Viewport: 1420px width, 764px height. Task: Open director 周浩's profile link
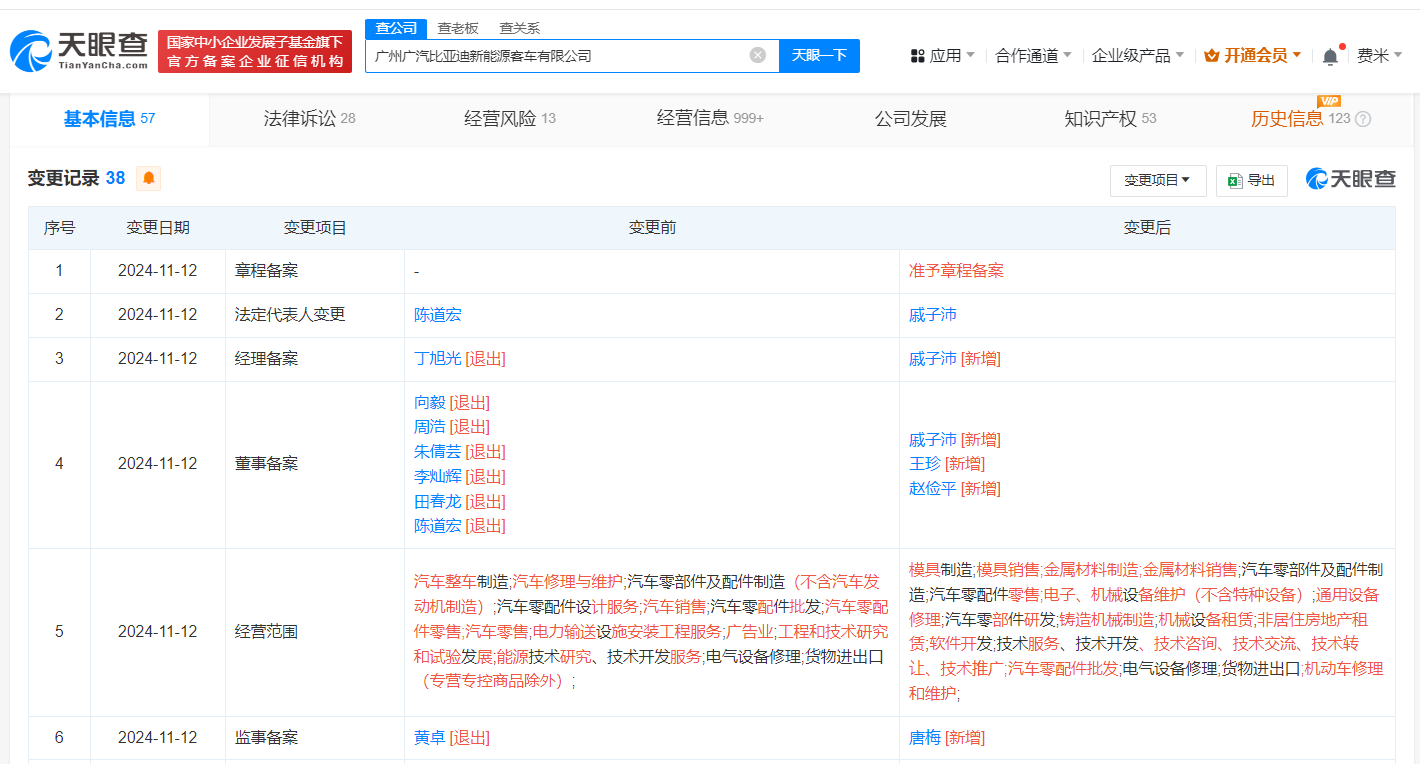click(430, 427)
